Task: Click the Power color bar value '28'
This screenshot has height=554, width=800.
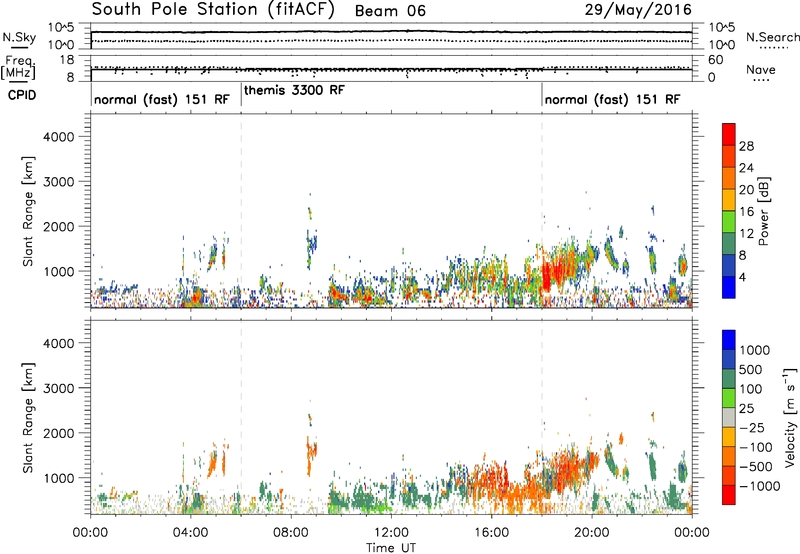Action: tap(746, 146)
